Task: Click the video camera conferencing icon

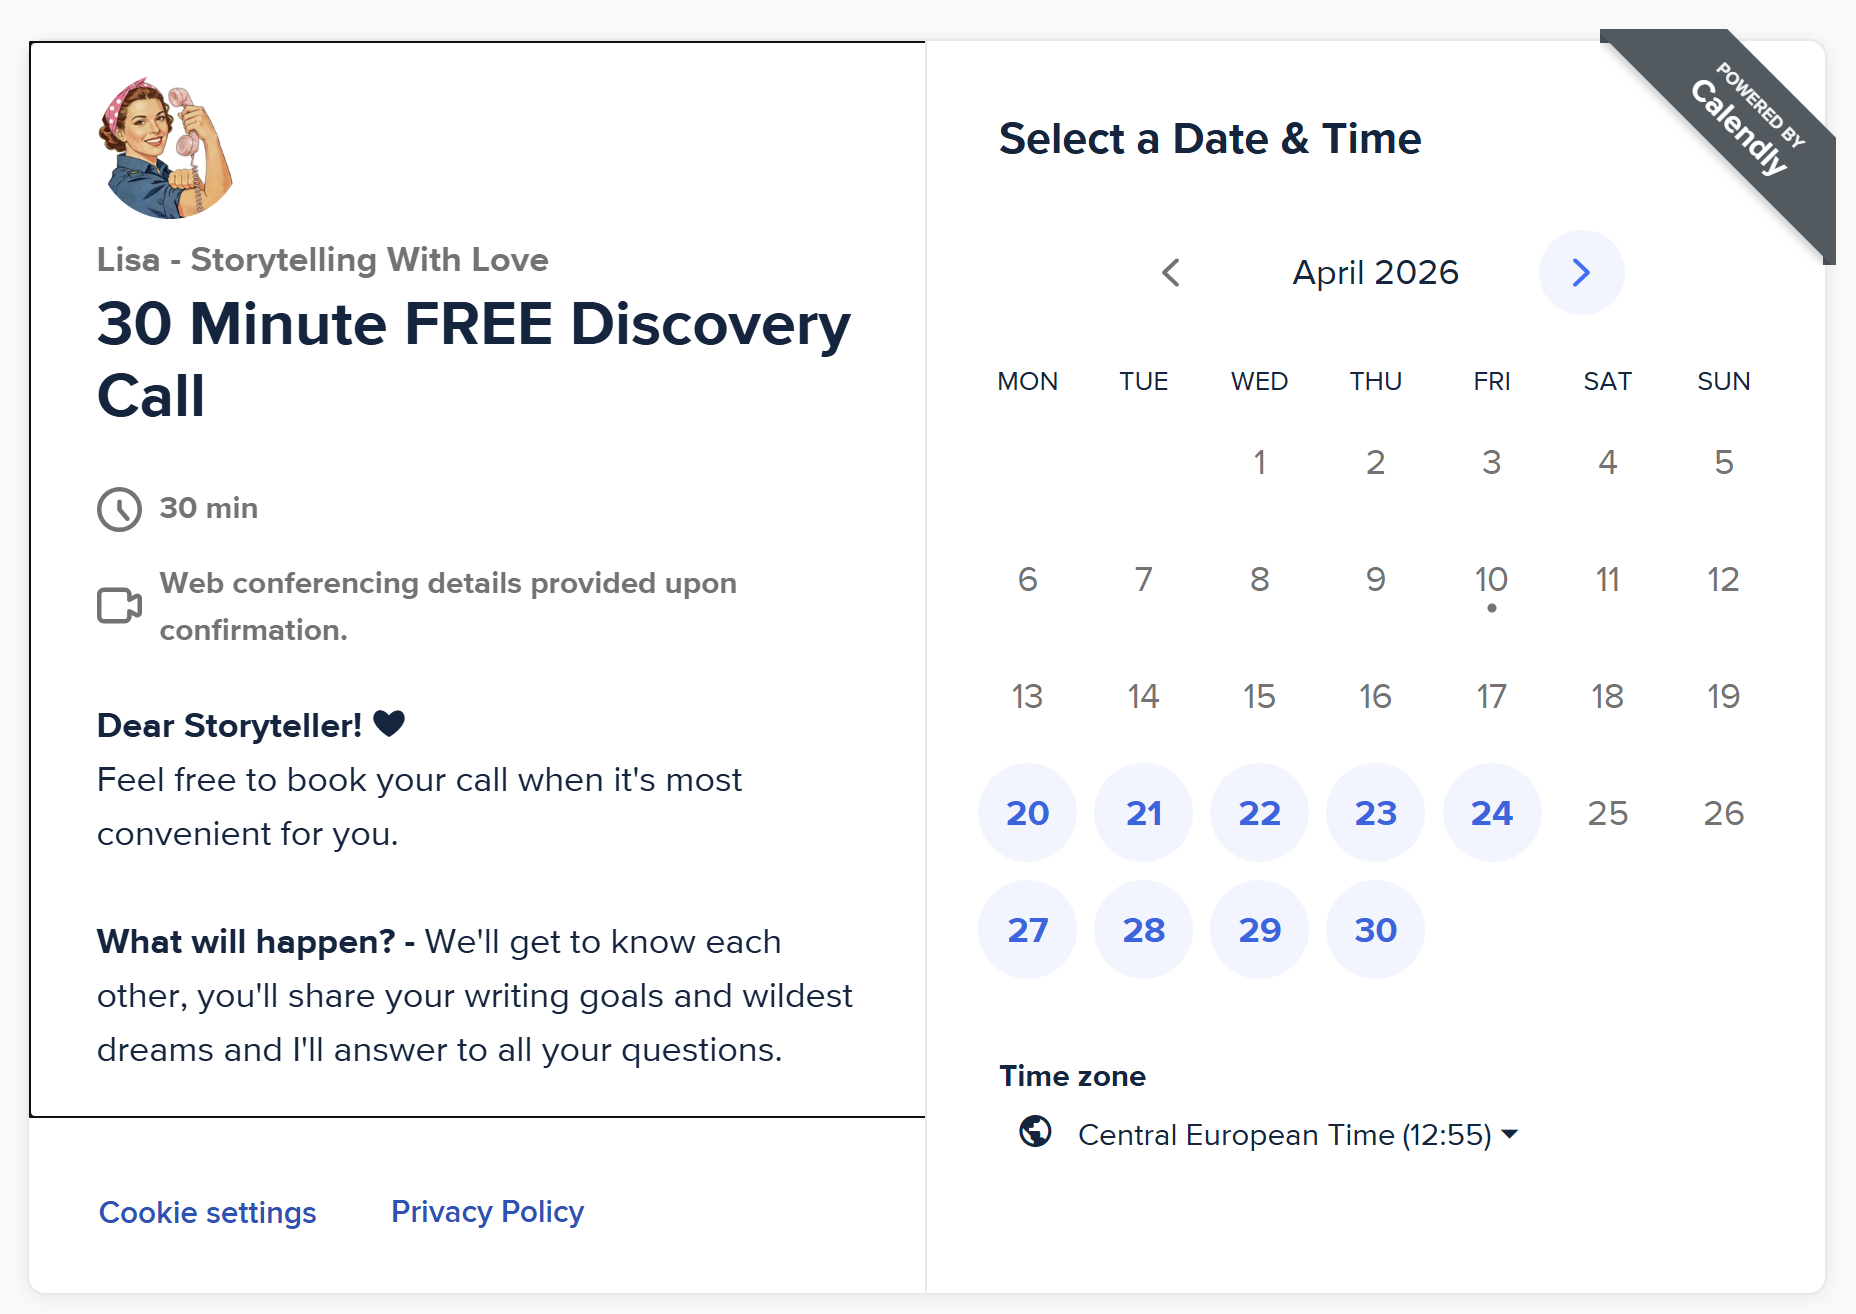Action: coord(119,605)
